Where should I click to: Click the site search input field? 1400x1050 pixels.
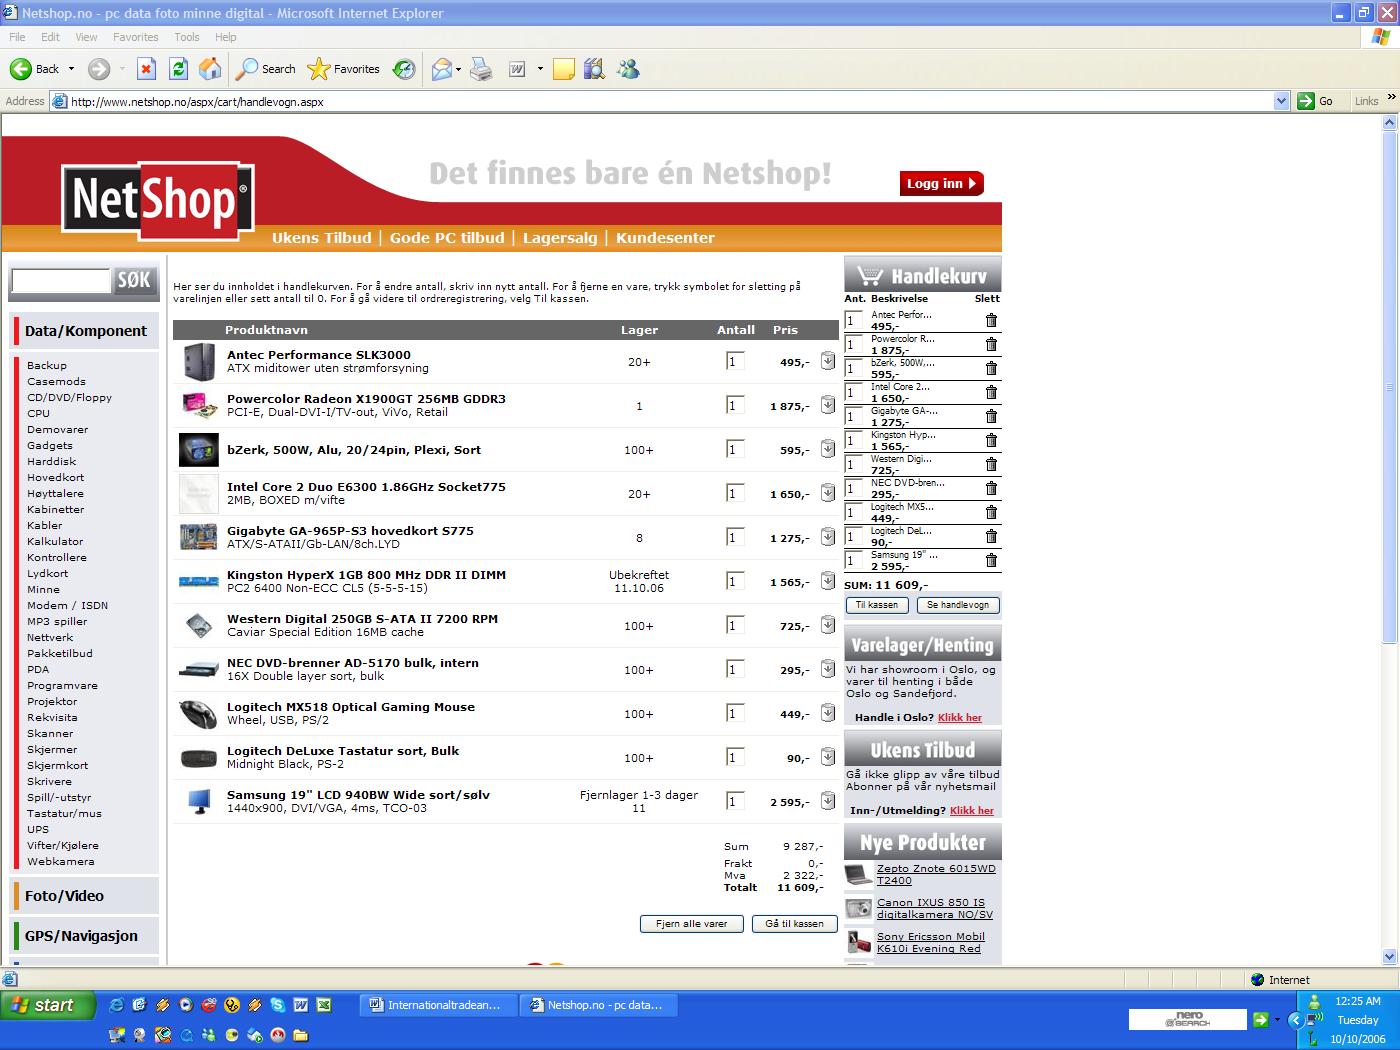coord(60,281)
